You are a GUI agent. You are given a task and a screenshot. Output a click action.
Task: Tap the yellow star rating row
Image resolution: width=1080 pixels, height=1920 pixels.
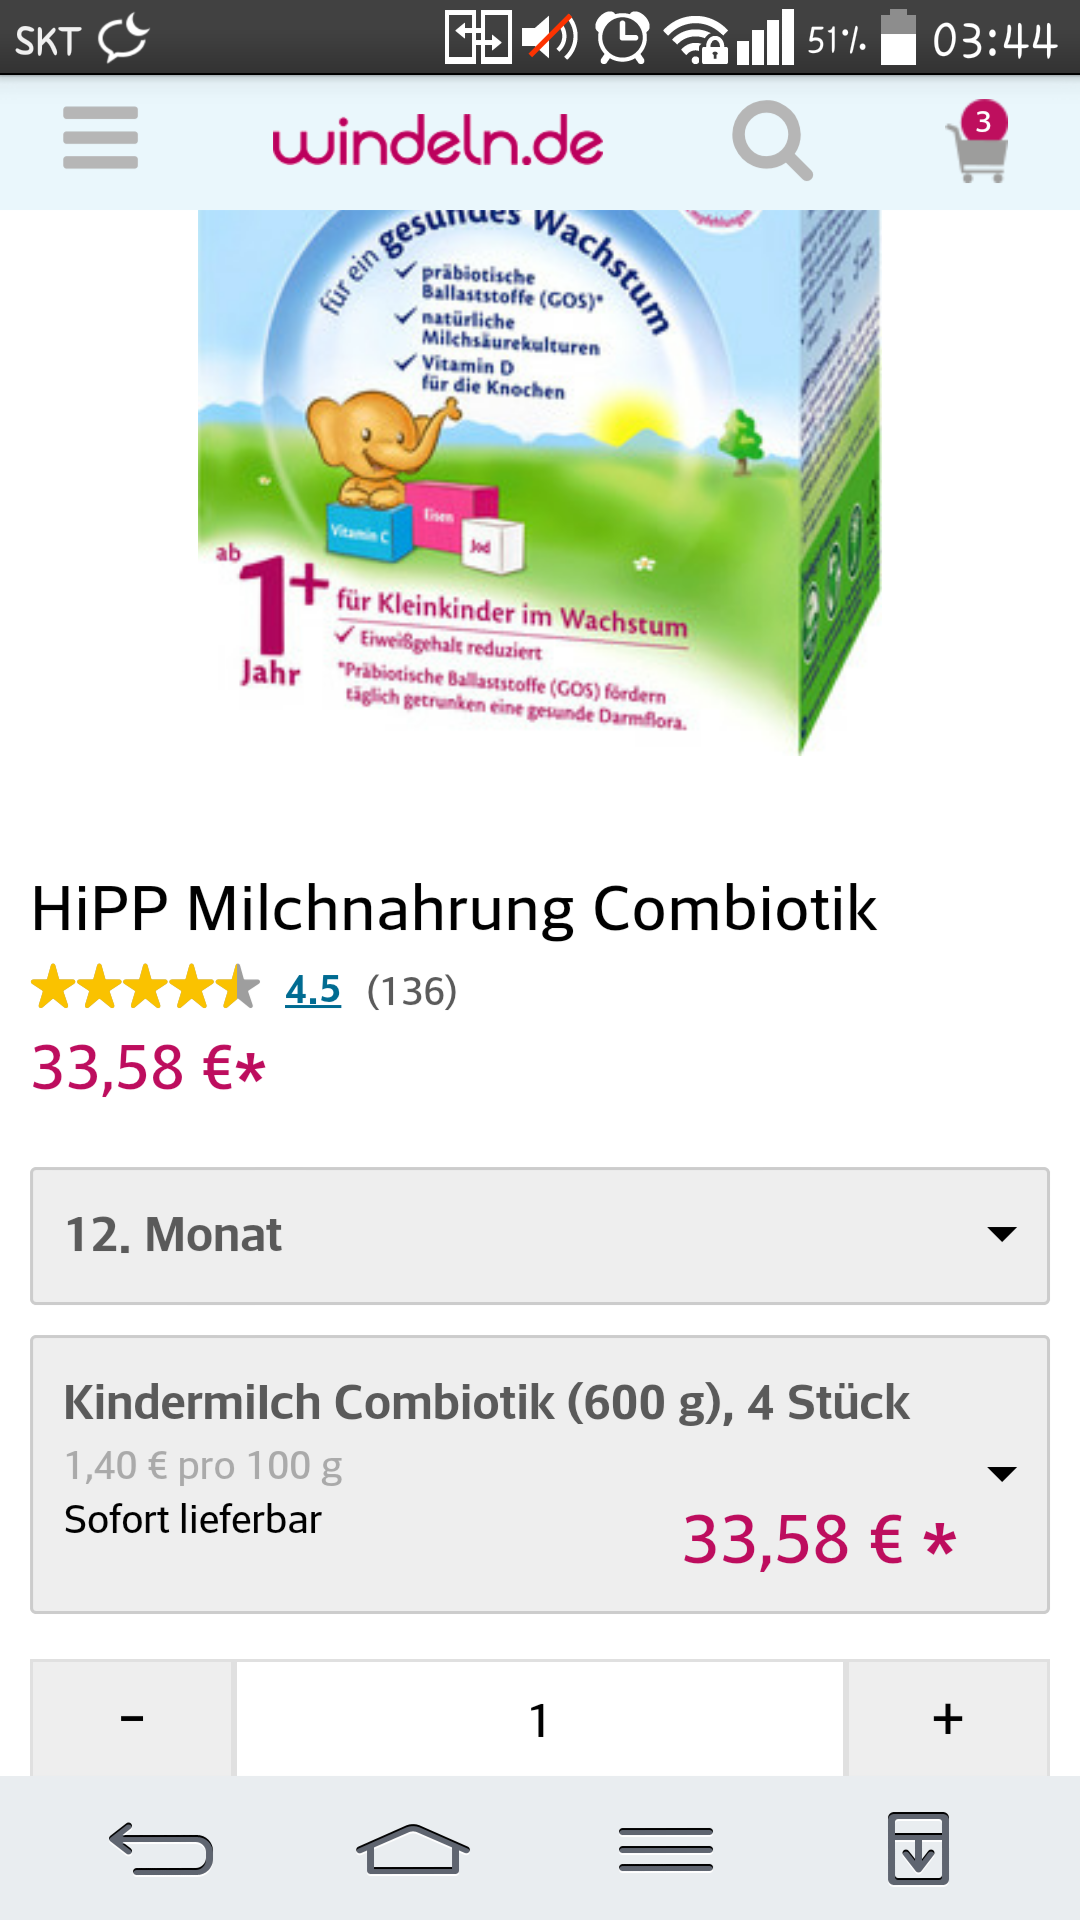[x=145, y=988]
